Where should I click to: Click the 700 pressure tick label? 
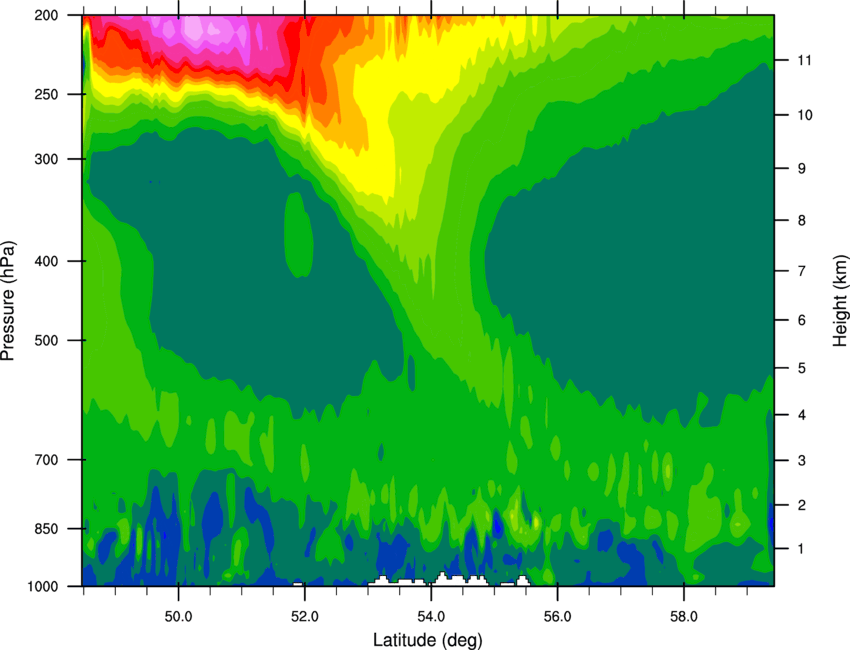click(x=46, y=459)
